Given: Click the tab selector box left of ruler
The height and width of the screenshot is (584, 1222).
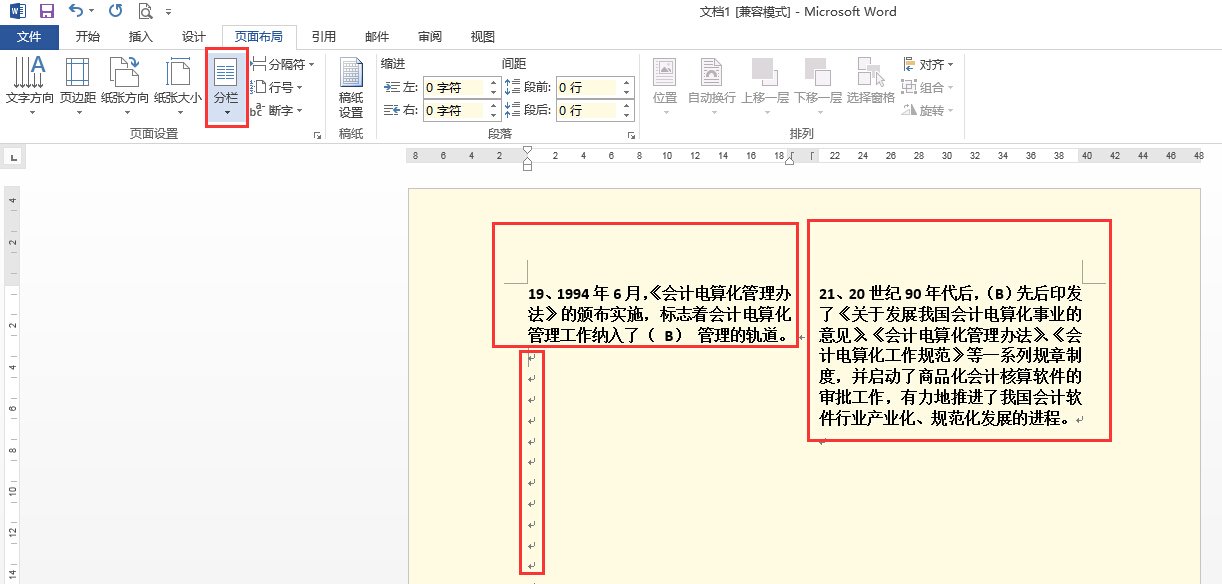Looking at the screenshot, I should (x=14, y=157).
